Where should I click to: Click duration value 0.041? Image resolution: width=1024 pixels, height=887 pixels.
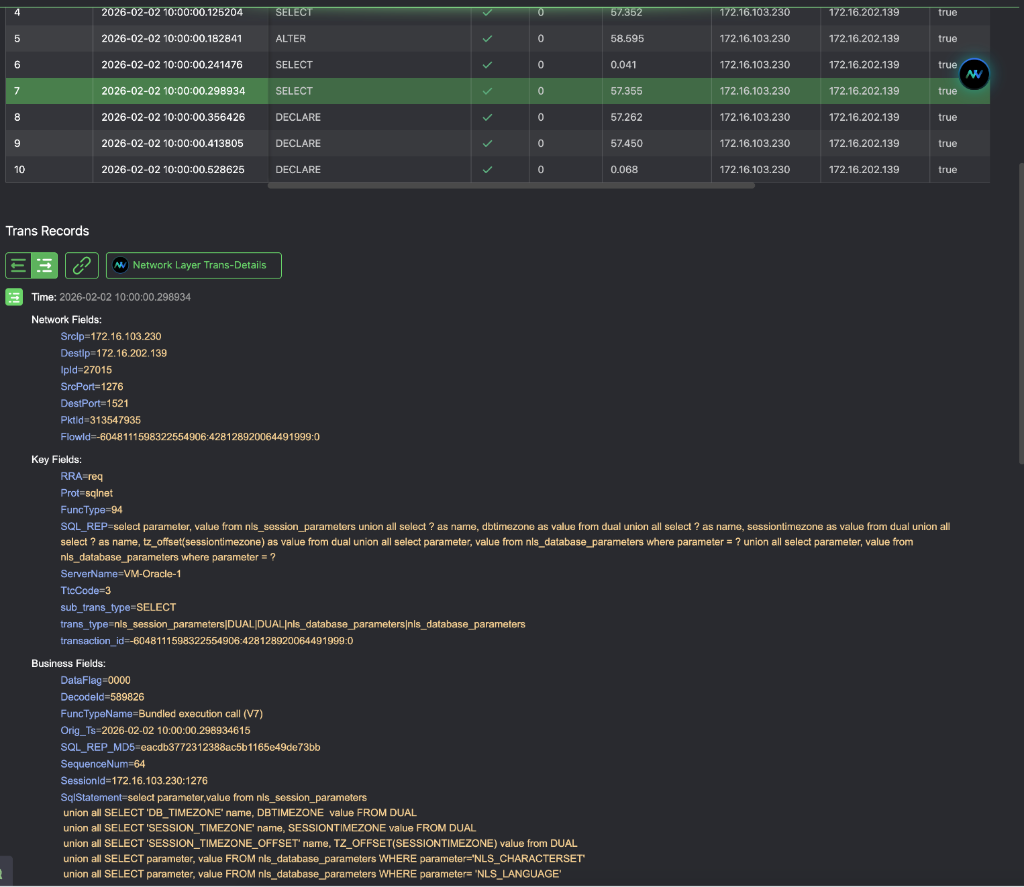click(x=623, y=65)
